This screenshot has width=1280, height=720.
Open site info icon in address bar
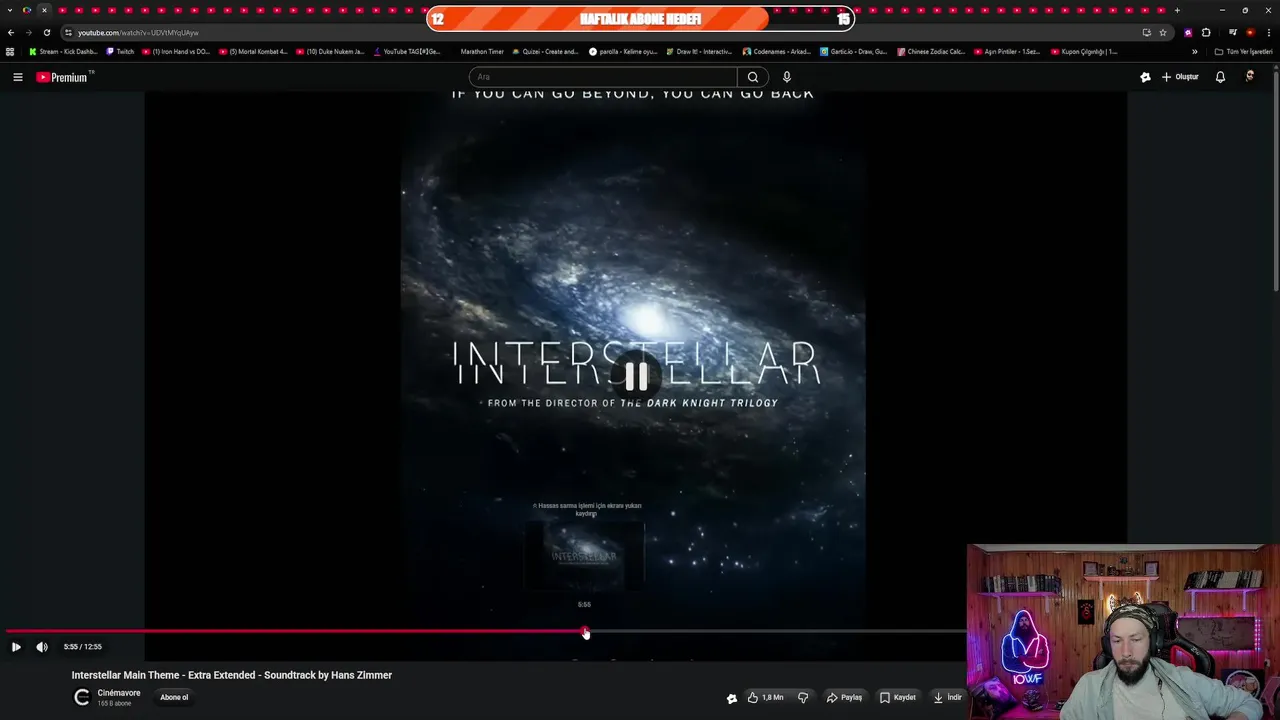[68, 32]
